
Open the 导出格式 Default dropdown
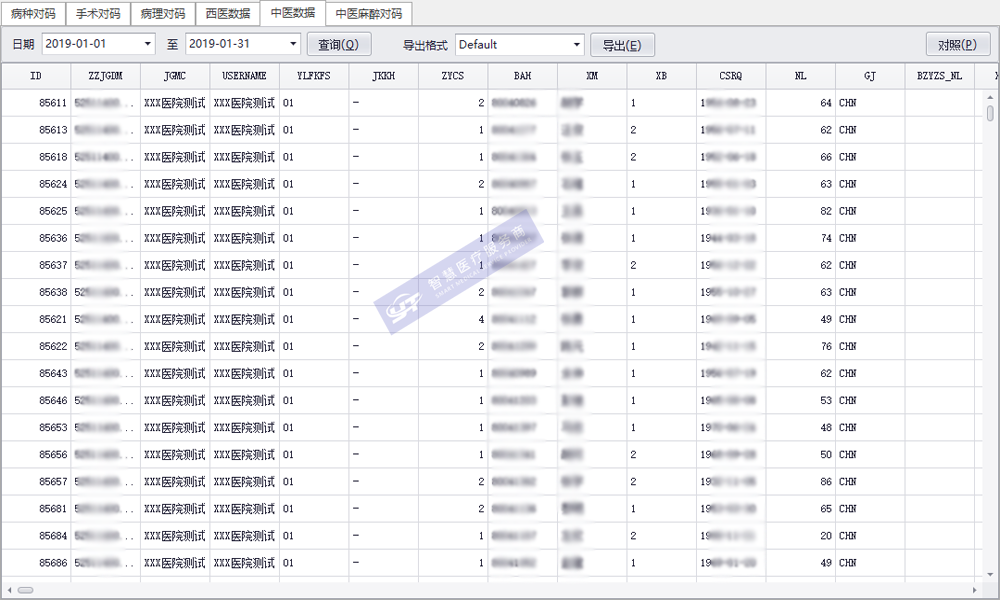point(577,44)
